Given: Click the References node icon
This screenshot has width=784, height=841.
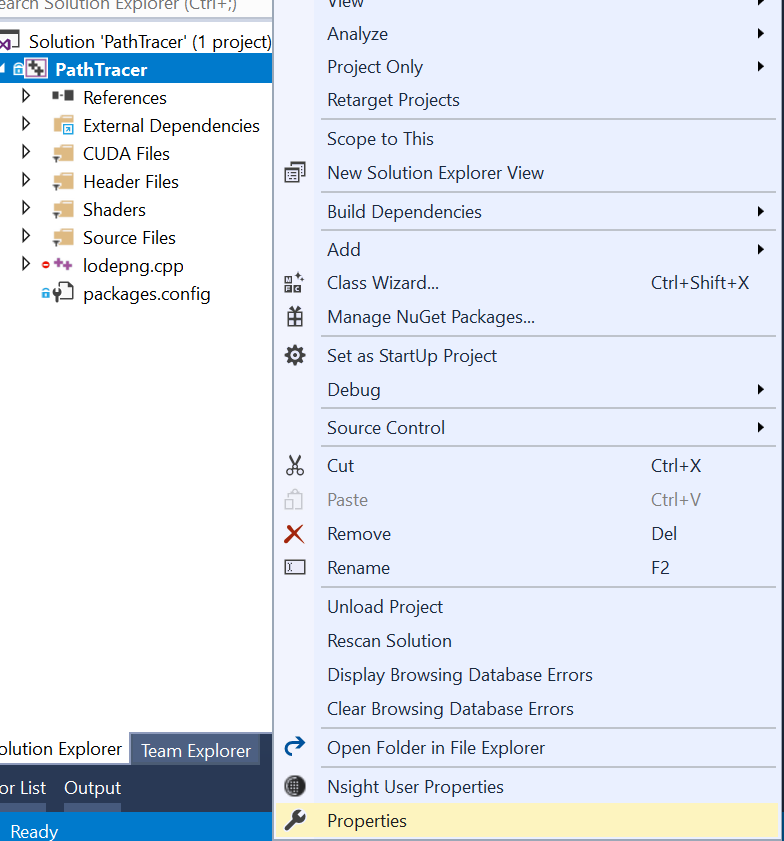Looking at the screenshot, I should click(63, 97).
